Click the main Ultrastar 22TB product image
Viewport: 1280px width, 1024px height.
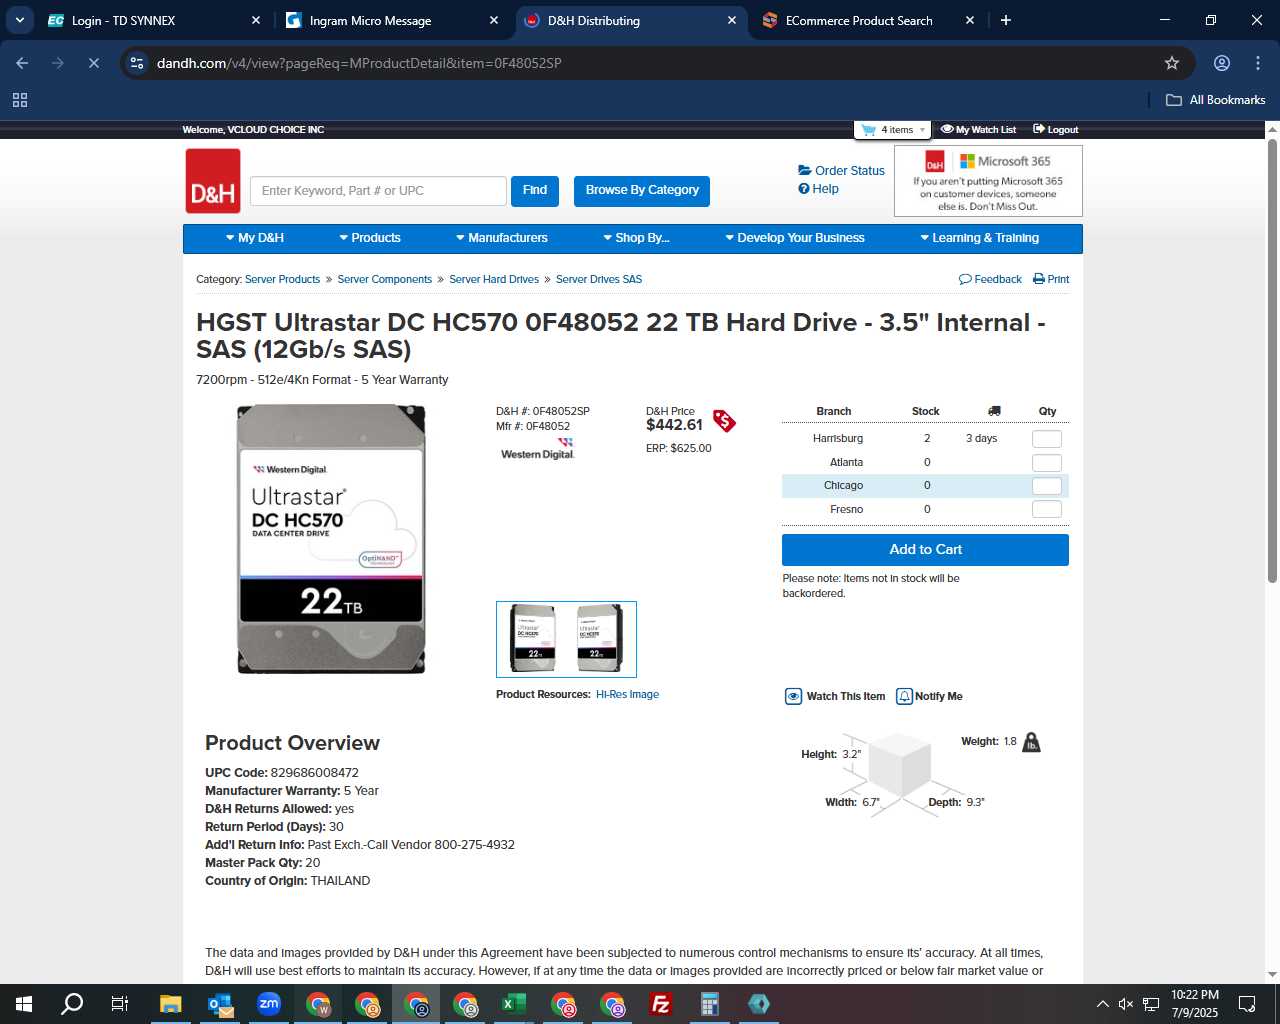331,539
